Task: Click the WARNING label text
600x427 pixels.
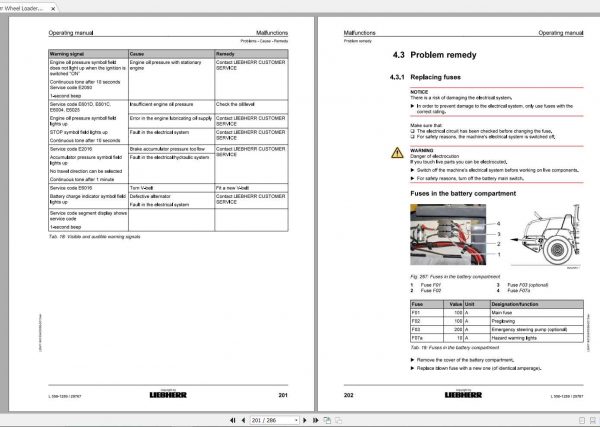Action: tap(422, 150)
